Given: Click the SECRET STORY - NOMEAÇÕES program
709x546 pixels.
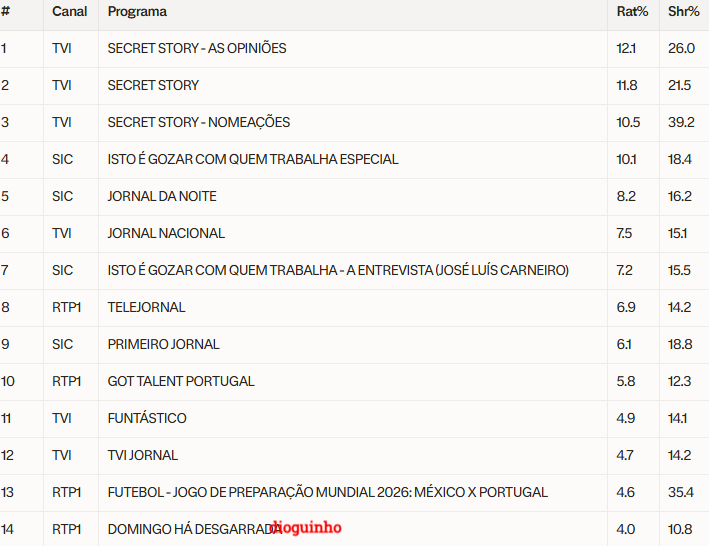Looking at the screenshot, I should click(199, 122).
